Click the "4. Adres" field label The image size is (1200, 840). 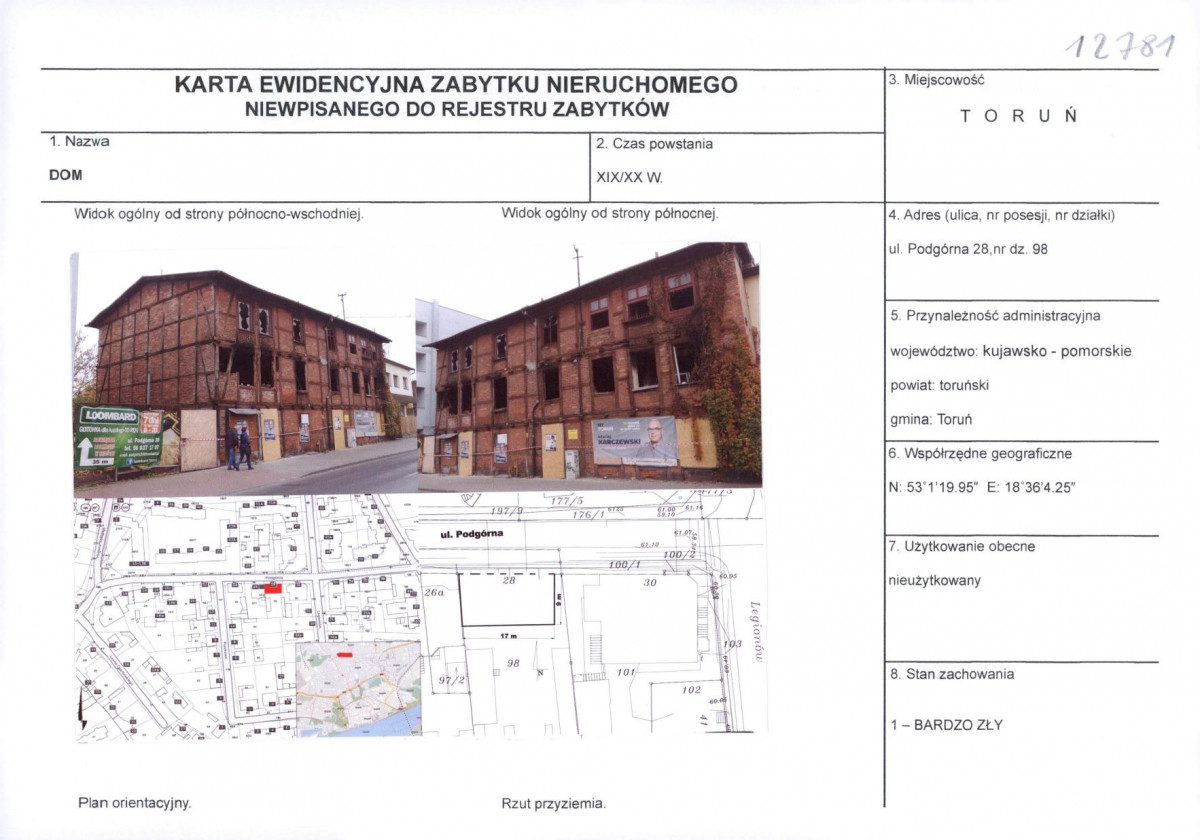pyautogui.click(x=1001, y=215)
